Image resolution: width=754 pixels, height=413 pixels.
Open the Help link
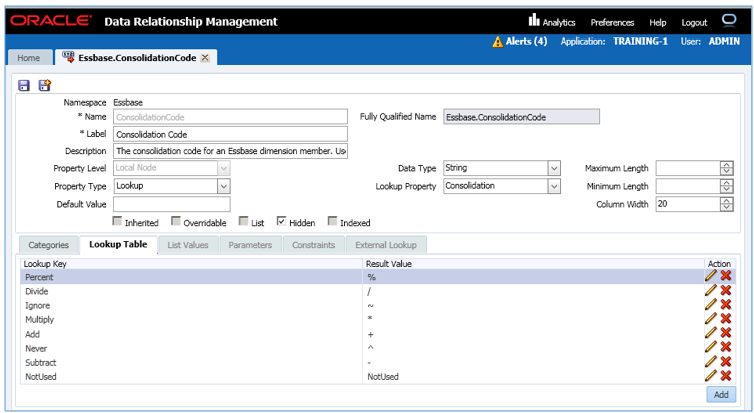tap(657, 22)
